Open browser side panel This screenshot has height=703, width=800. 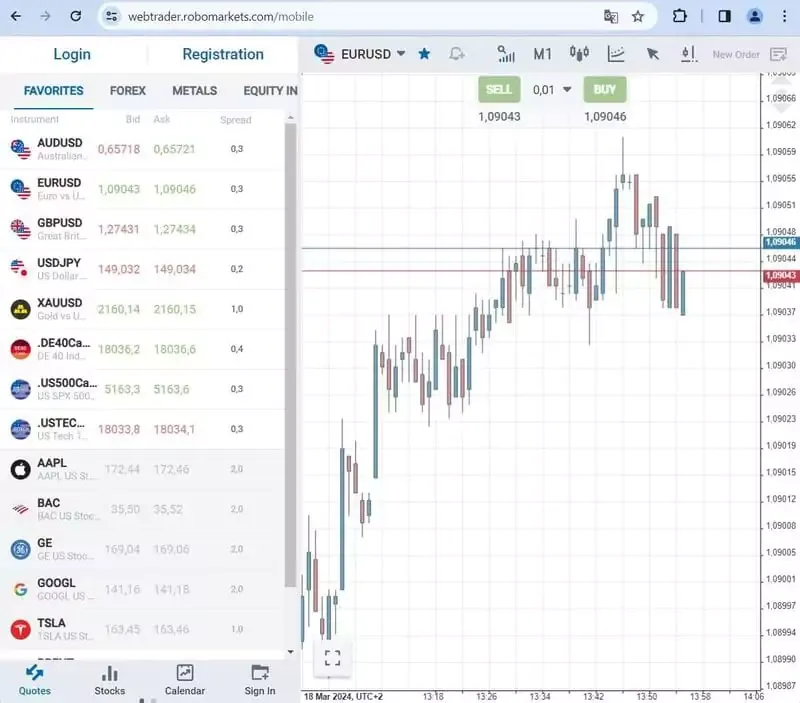tap(724, 16)
